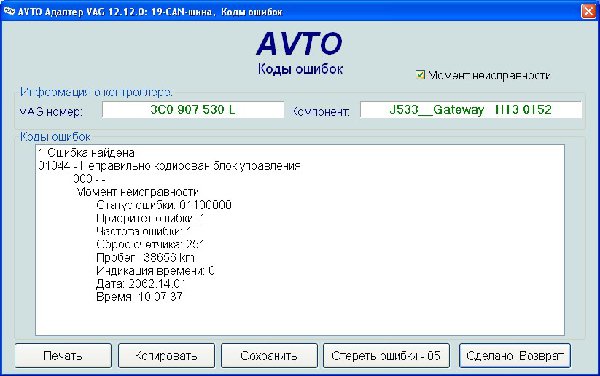Click the Статус ошибки line
600x376 pixels.
pyautogui.click(x=164, y=205)
